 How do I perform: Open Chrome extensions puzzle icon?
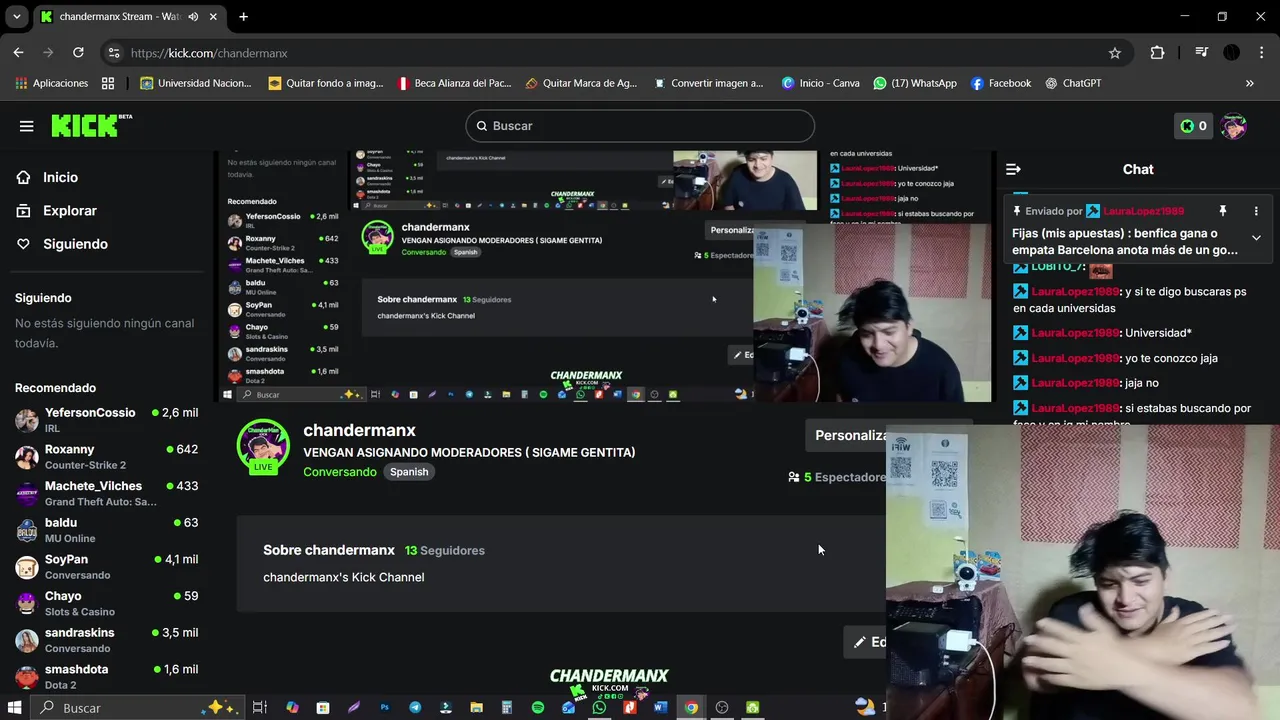pos(1158,53)
